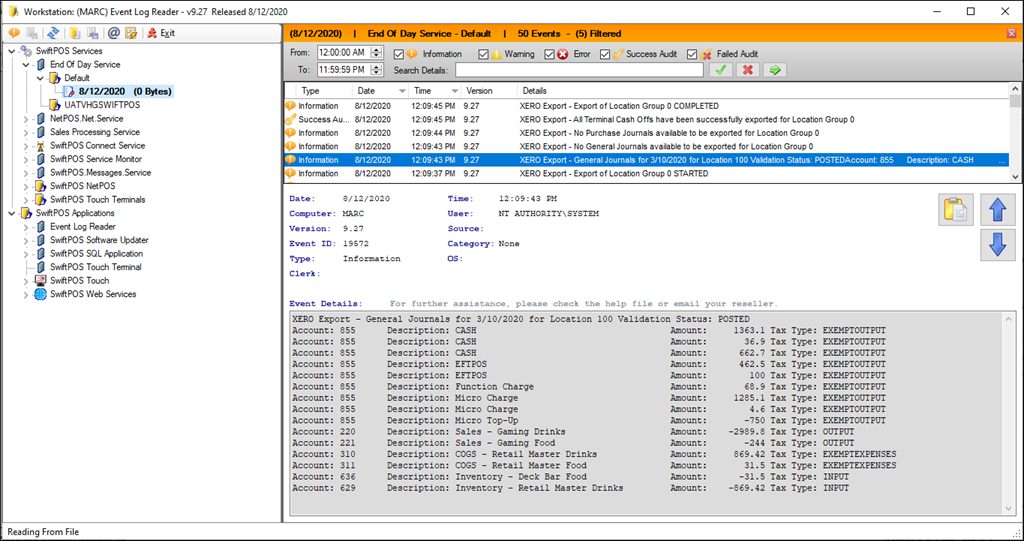Toggle the Failed Audit filter checkbox

[692, 54]
